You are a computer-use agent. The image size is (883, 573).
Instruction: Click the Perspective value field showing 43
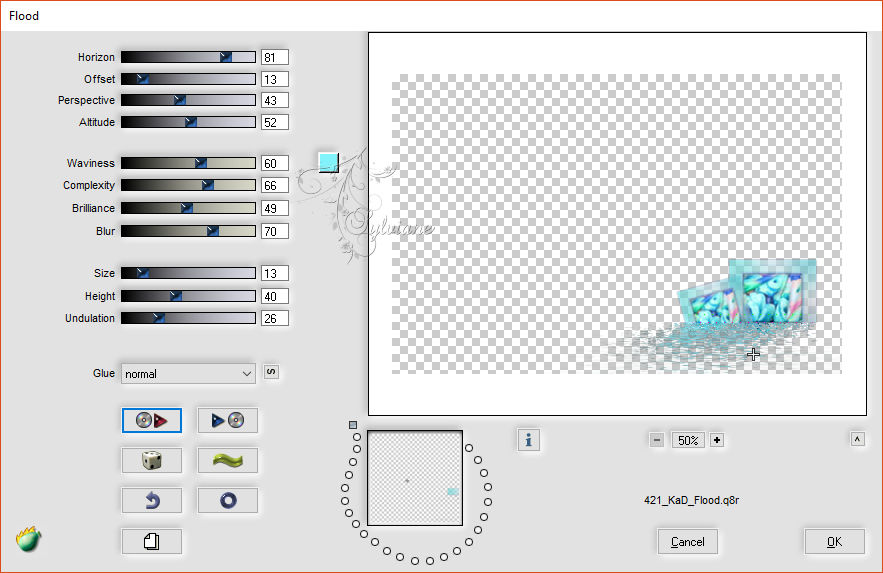click(x=275, y=100)
